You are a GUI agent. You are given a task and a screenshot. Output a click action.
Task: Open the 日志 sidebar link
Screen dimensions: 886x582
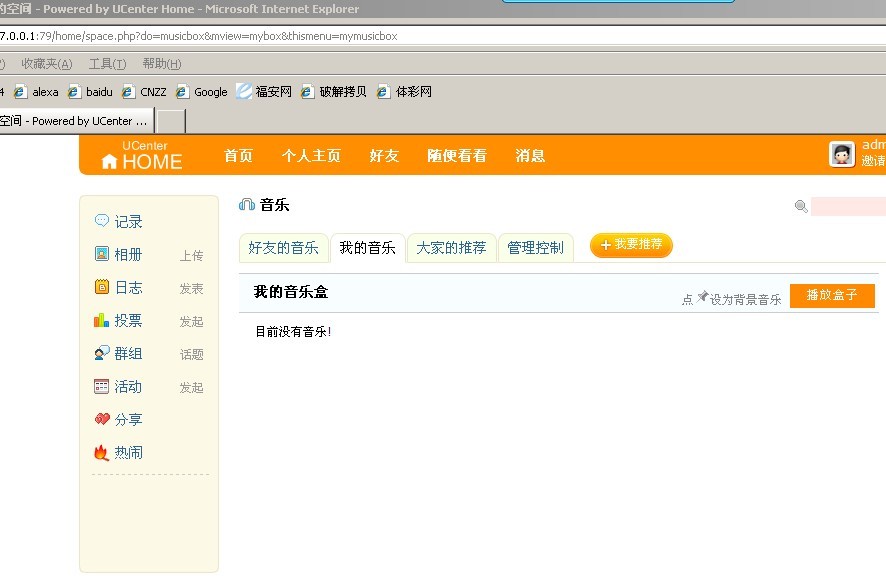pos(128,288)
